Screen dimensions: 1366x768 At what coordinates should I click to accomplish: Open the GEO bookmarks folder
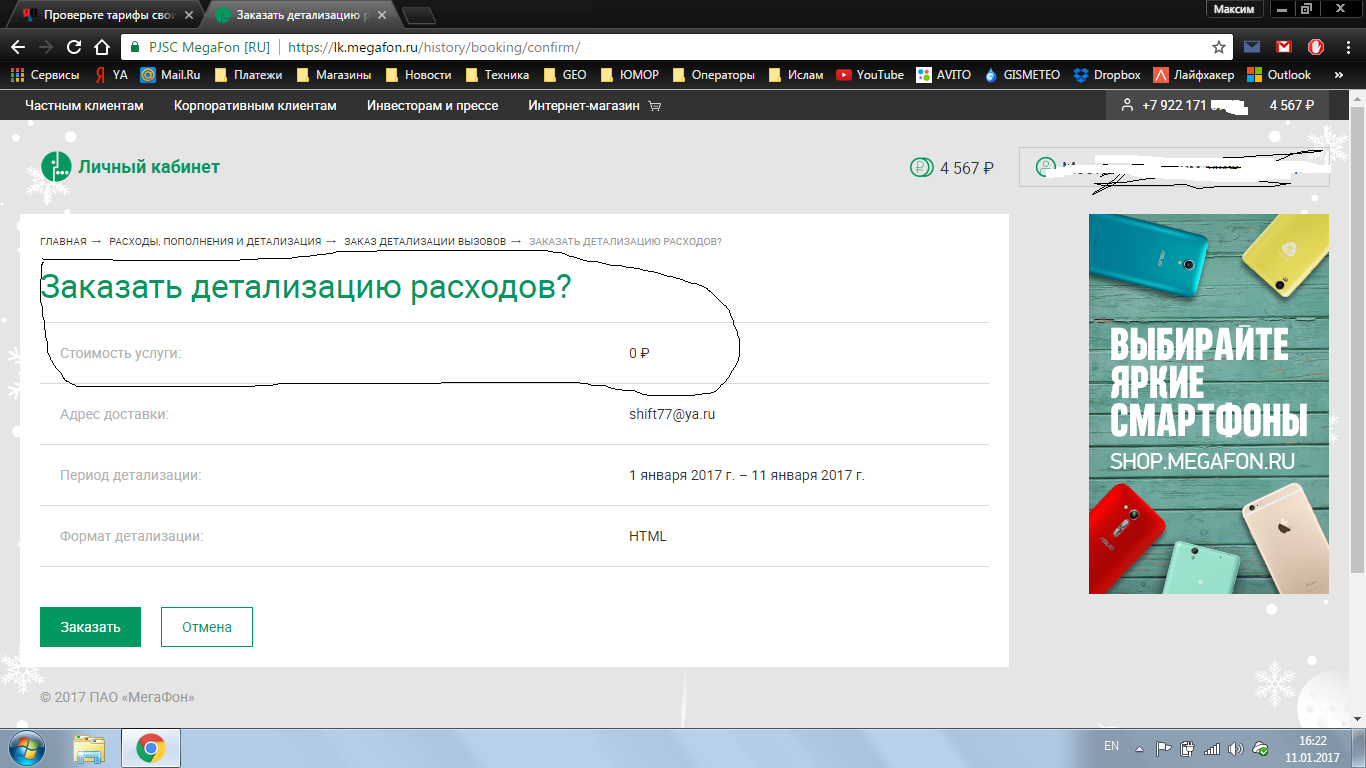tap(564, 75)
